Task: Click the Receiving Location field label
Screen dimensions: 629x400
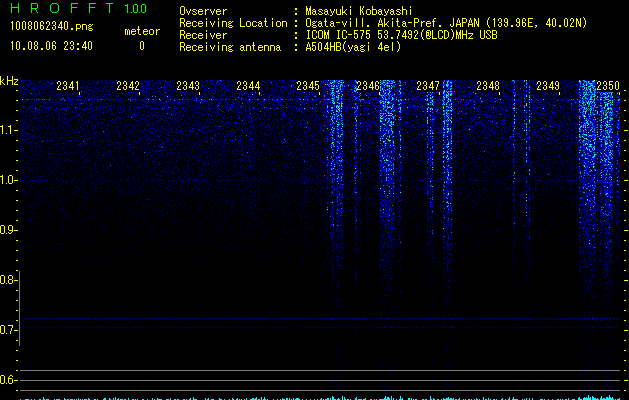Action: [x=233, y=23]
